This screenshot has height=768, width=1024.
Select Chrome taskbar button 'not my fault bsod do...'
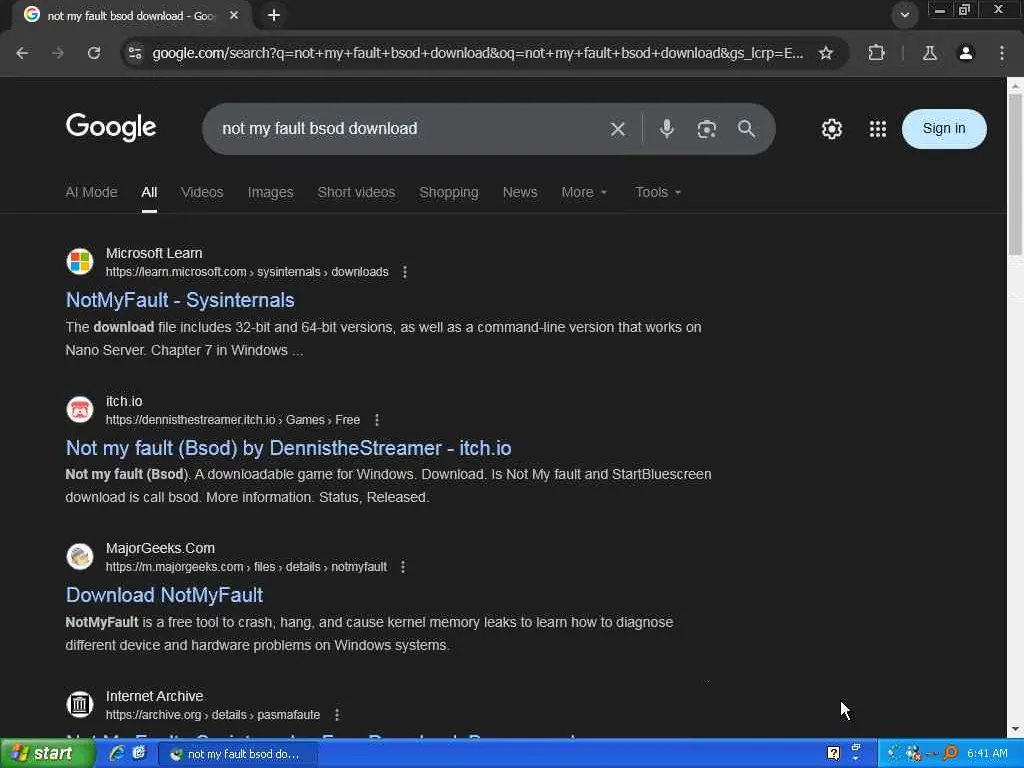(238, 754)
